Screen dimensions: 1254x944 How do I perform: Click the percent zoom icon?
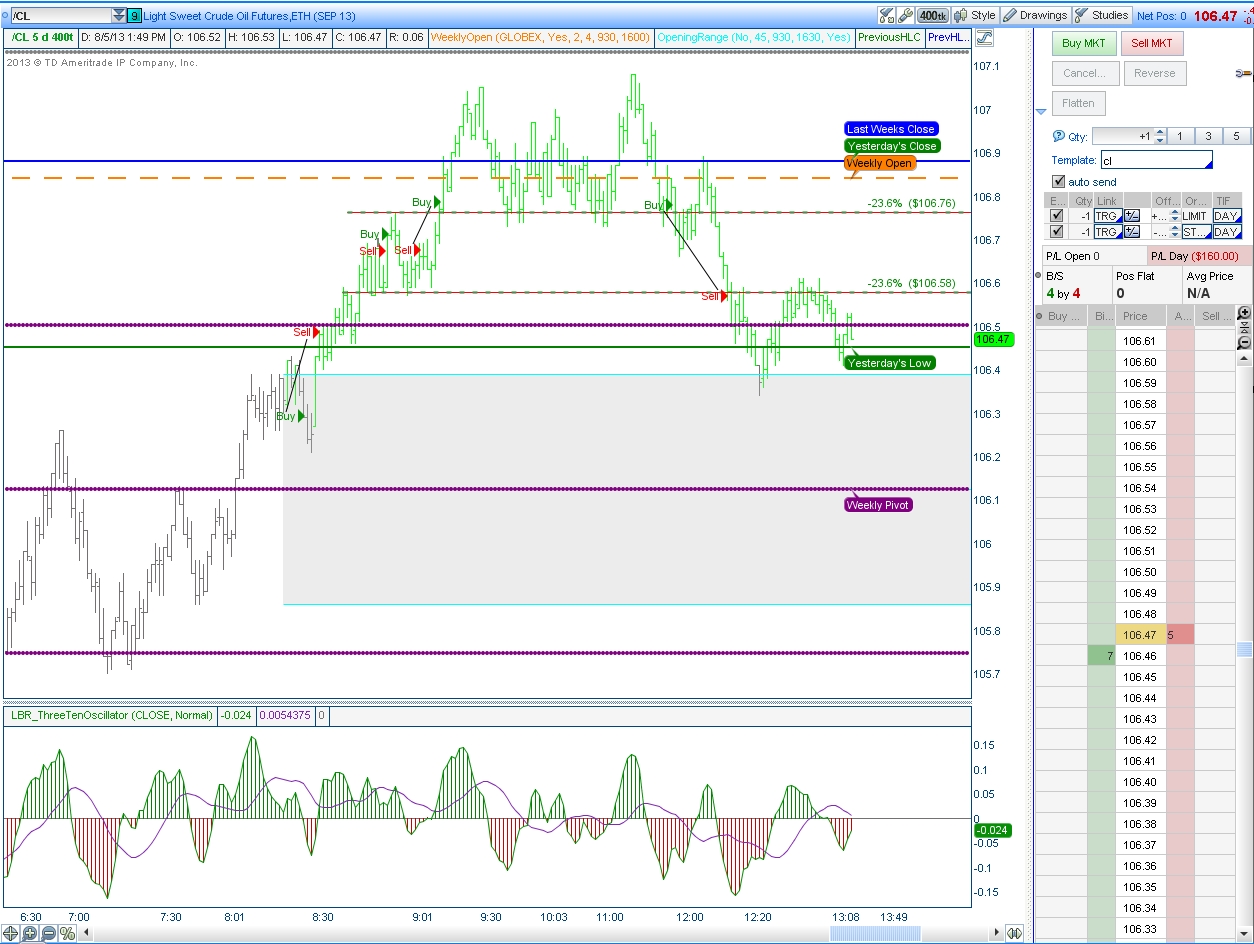click(x=67, y=934)
